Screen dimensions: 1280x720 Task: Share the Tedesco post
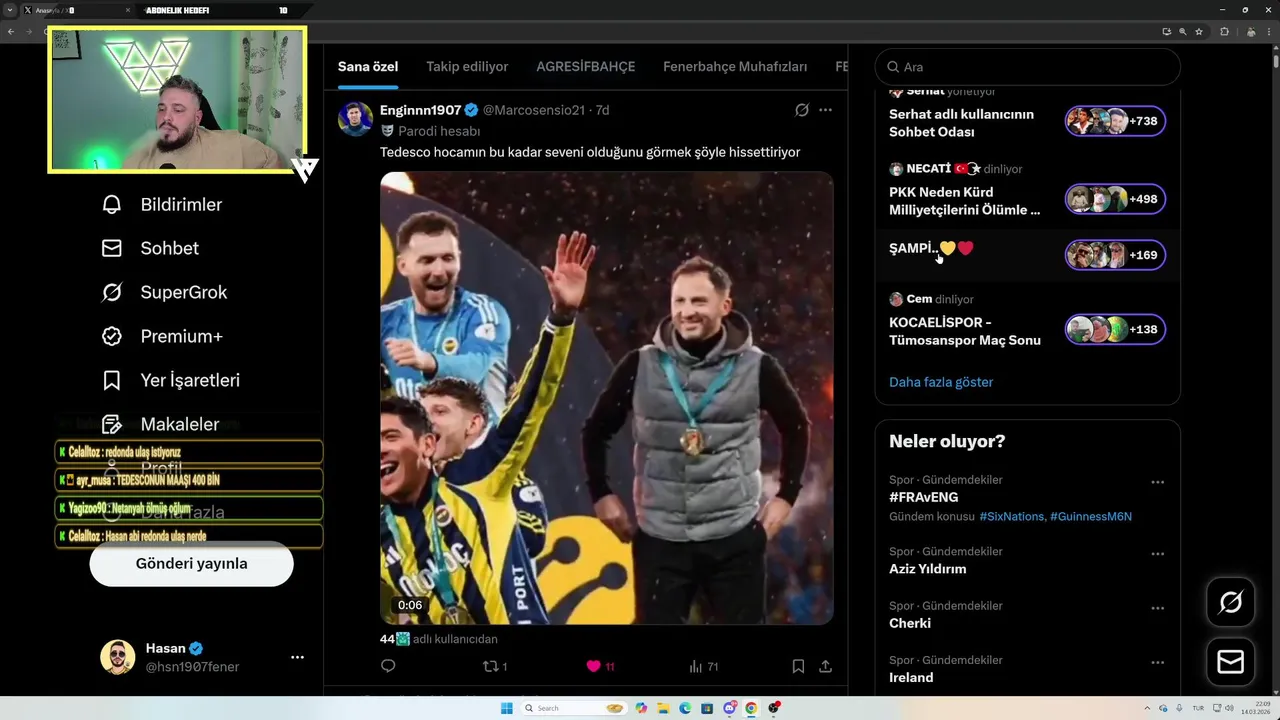click(x=825, y=666)
